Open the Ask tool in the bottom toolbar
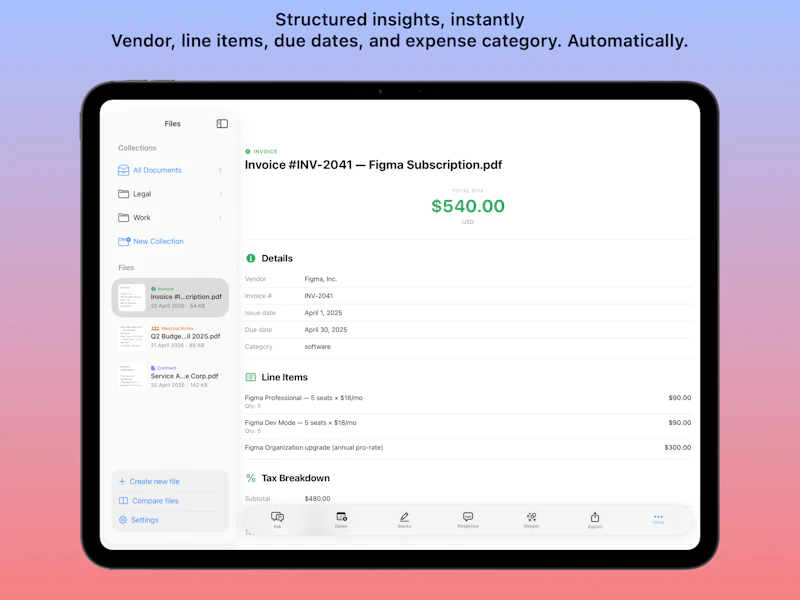Viewport: 800px width, 600px height. (277, 515)
